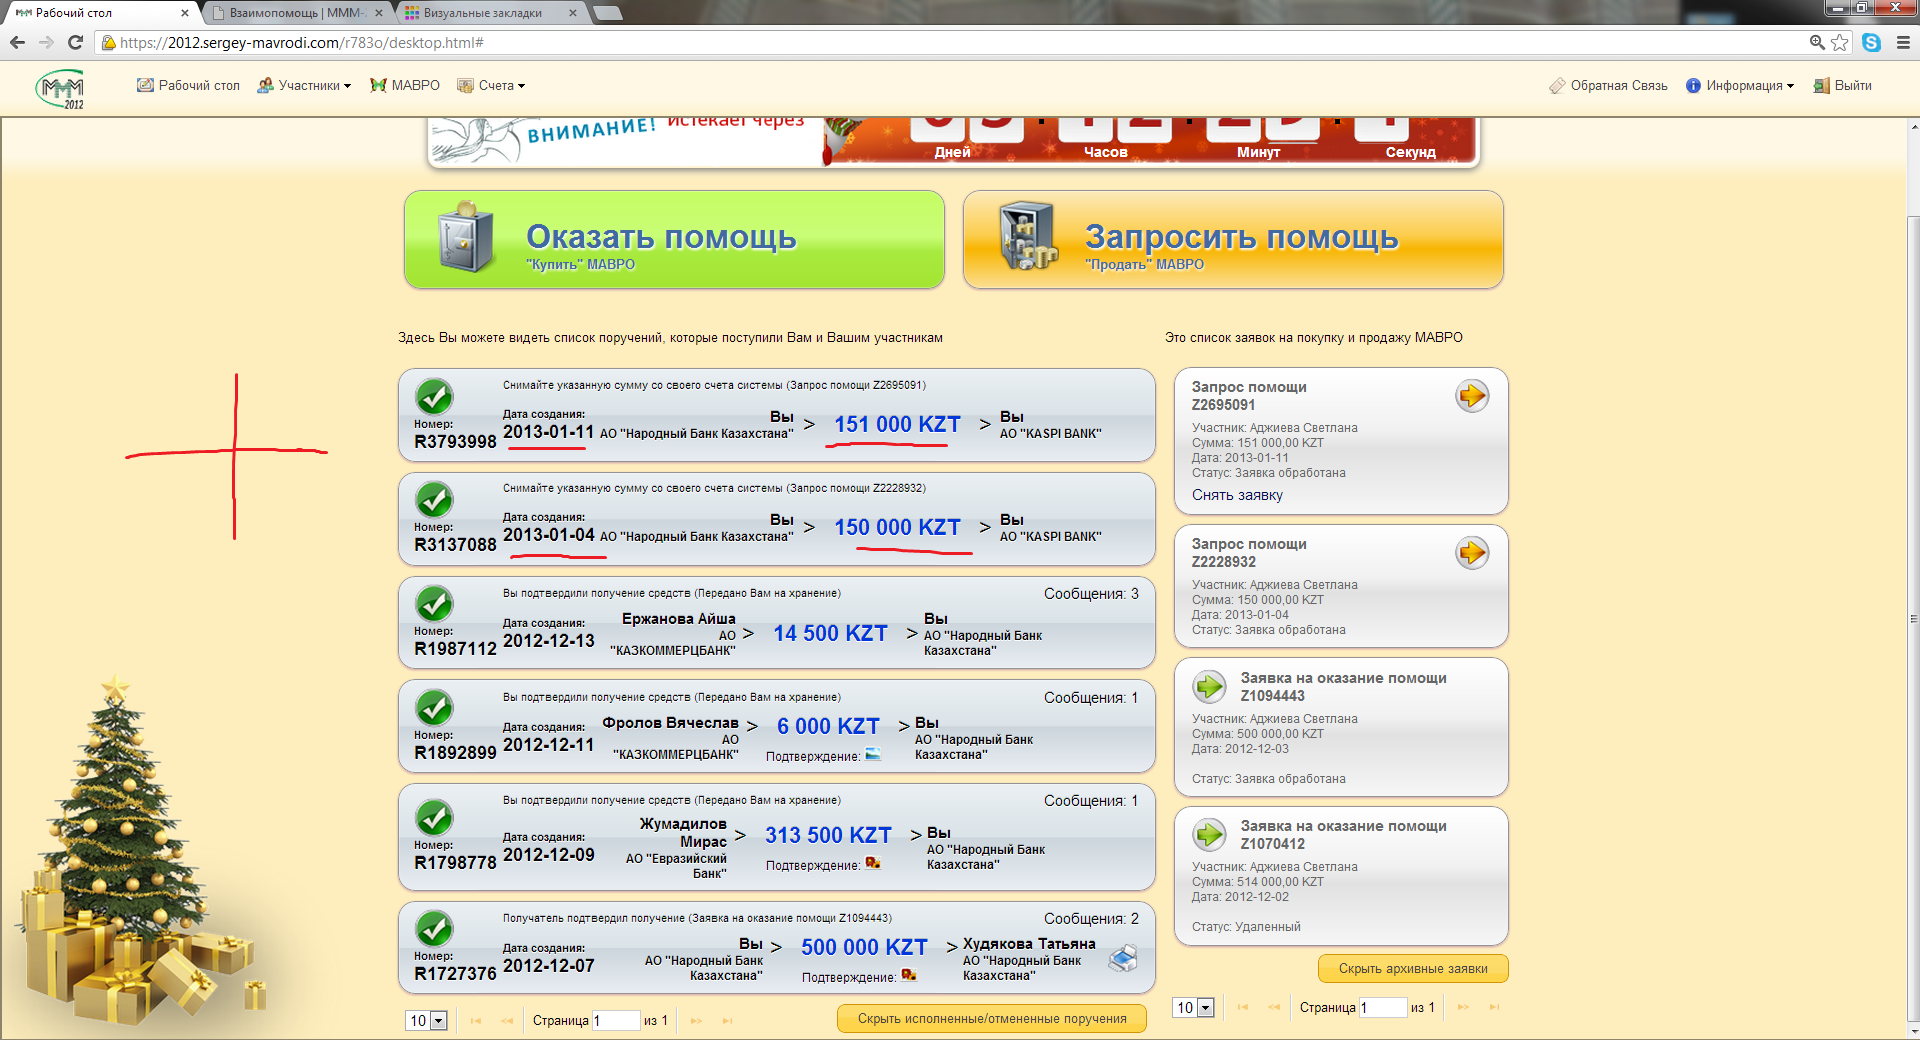Click Сообщения: 2 on order R1727376
The height and width of the screenshot is (1040, 1920).
[x=1091, y=919]
